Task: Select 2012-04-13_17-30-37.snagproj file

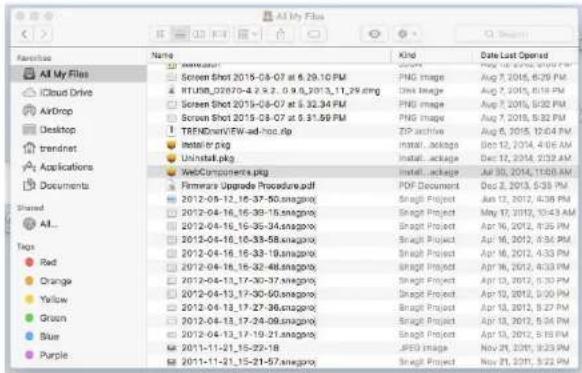Action: click(362, 281)
